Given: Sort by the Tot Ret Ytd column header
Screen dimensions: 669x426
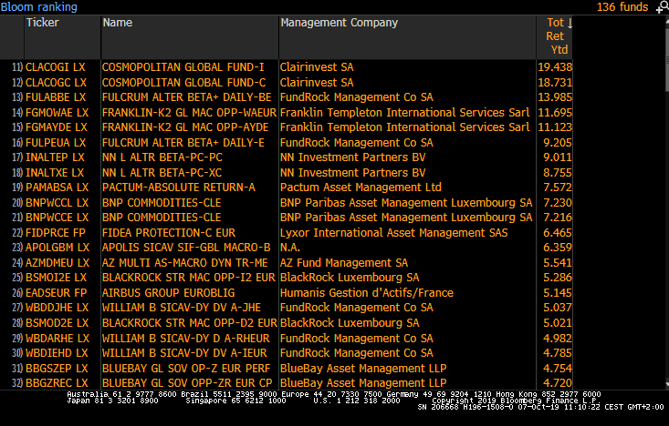Looking at the screenshot, I should coord(559,36).
